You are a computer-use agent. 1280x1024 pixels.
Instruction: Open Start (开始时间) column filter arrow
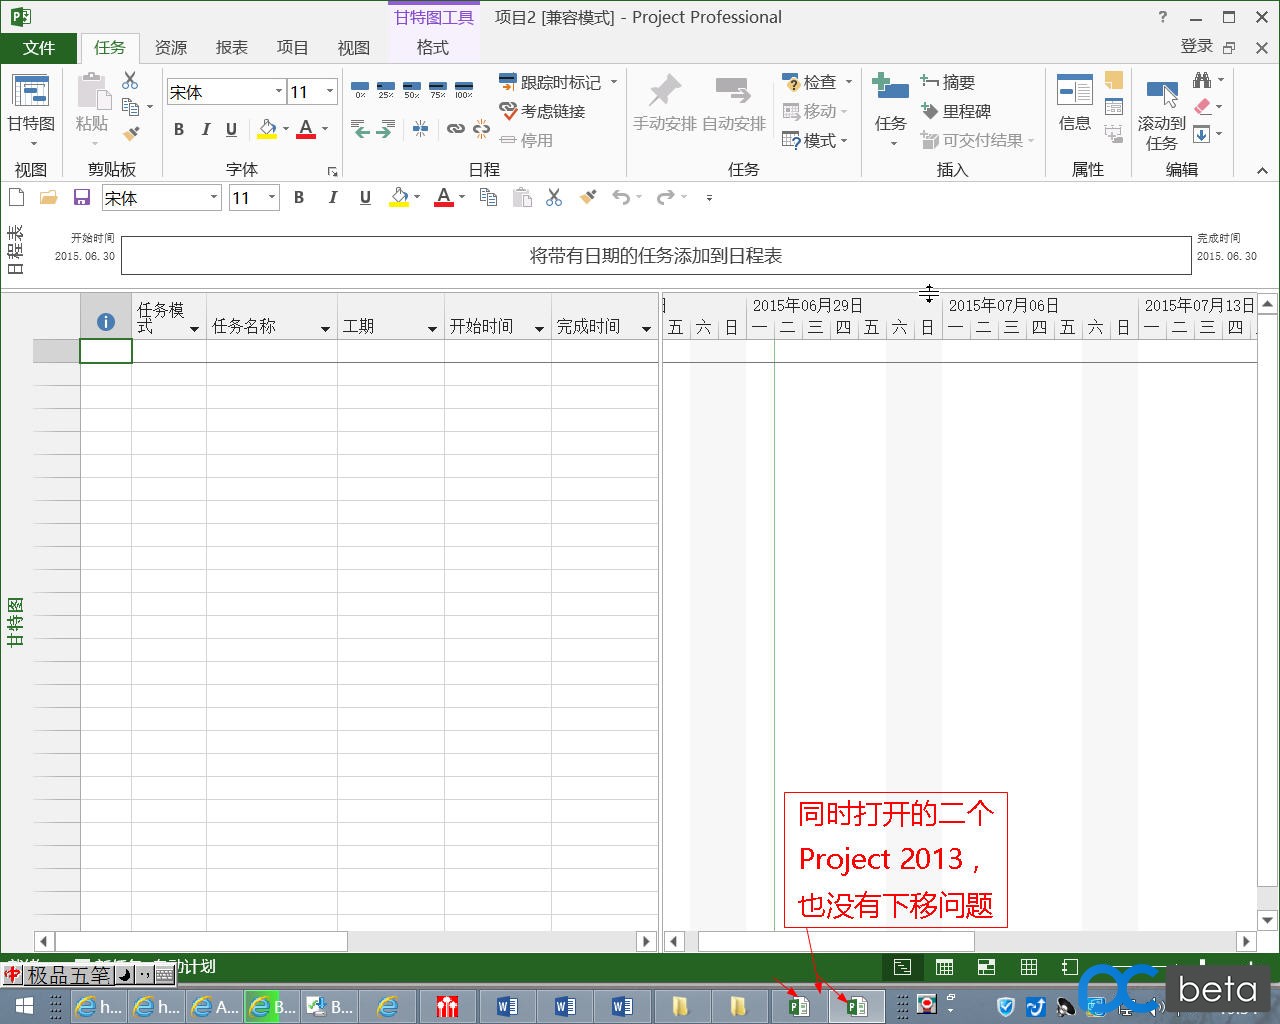539,329
